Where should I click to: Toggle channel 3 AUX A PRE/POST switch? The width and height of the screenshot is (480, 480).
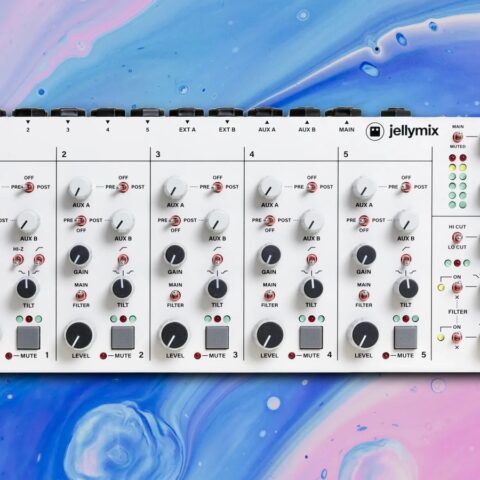[x=217, y=187]
